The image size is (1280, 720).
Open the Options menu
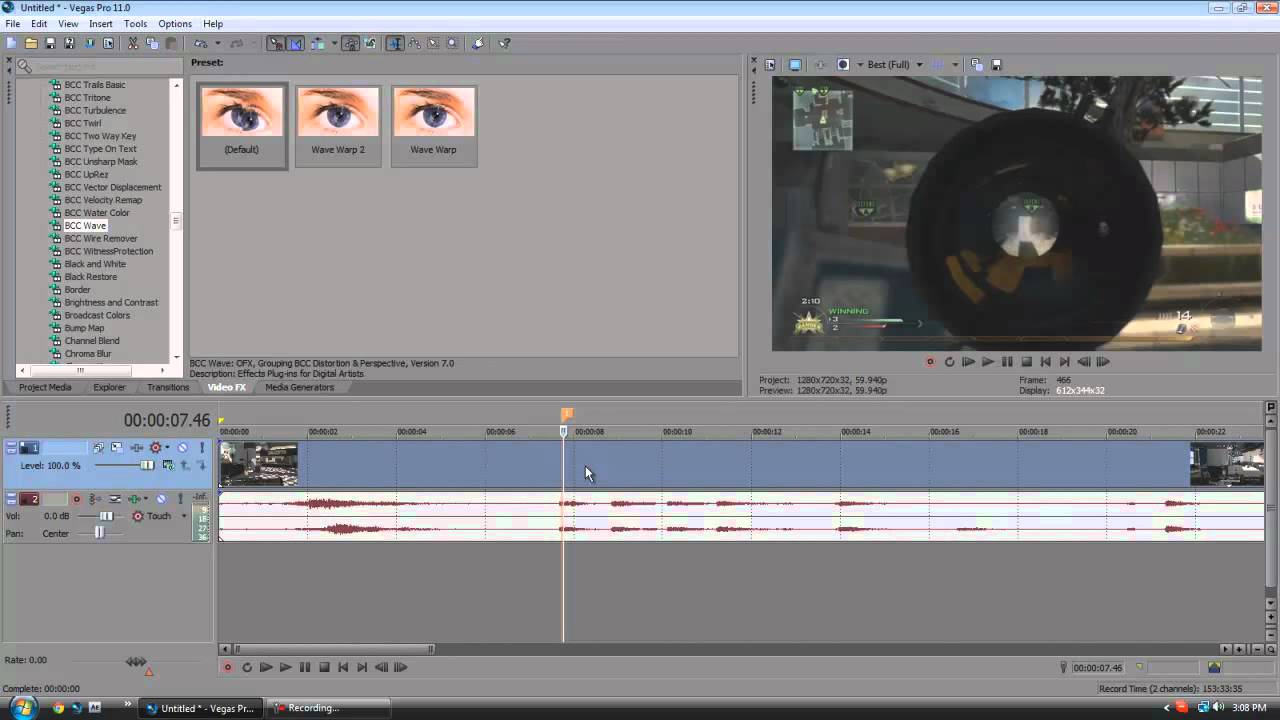[x=175, y=23]
